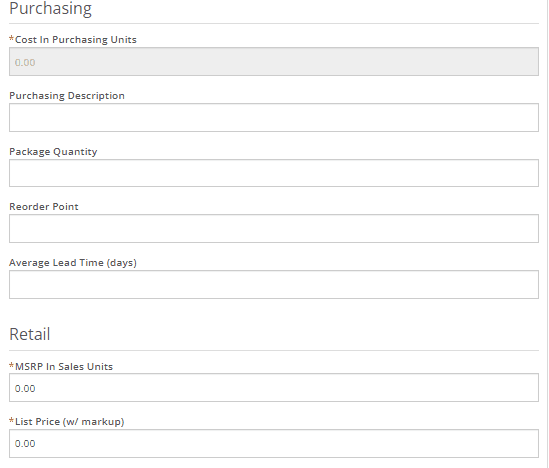Click the Package Quantity label

[x=53, y=152]
